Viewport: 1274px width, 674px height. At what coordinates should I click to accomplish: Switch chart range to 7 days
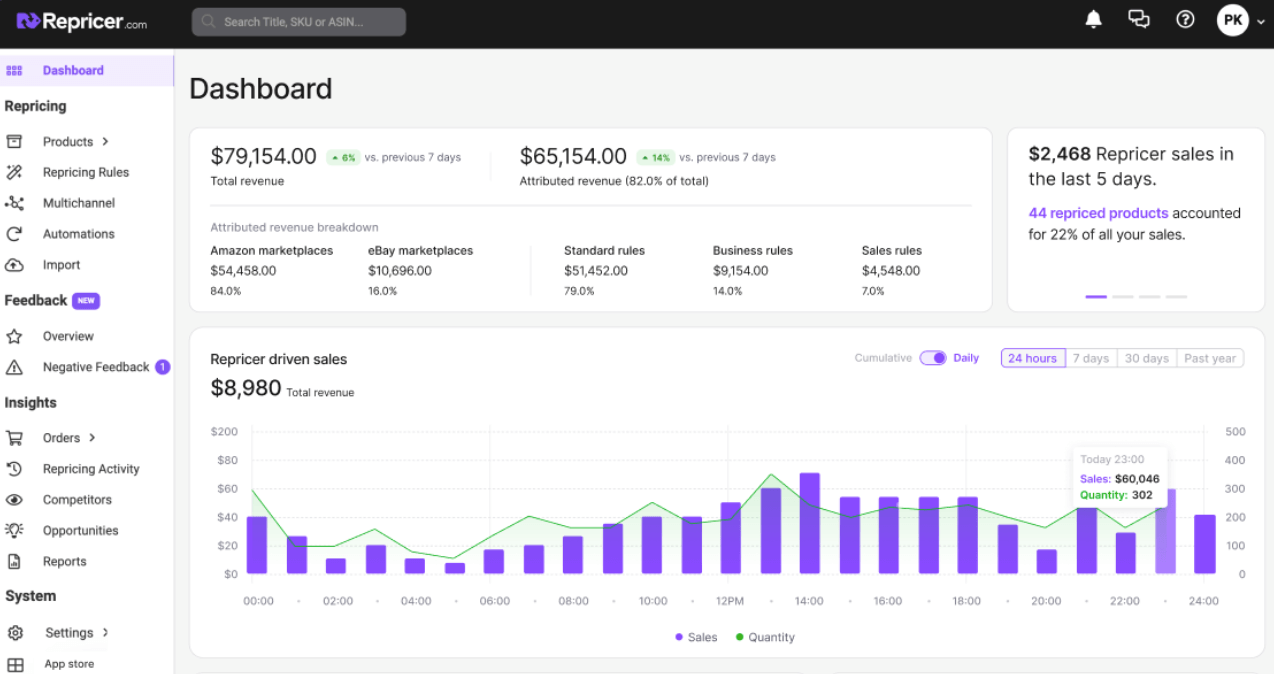(1090, 358)
